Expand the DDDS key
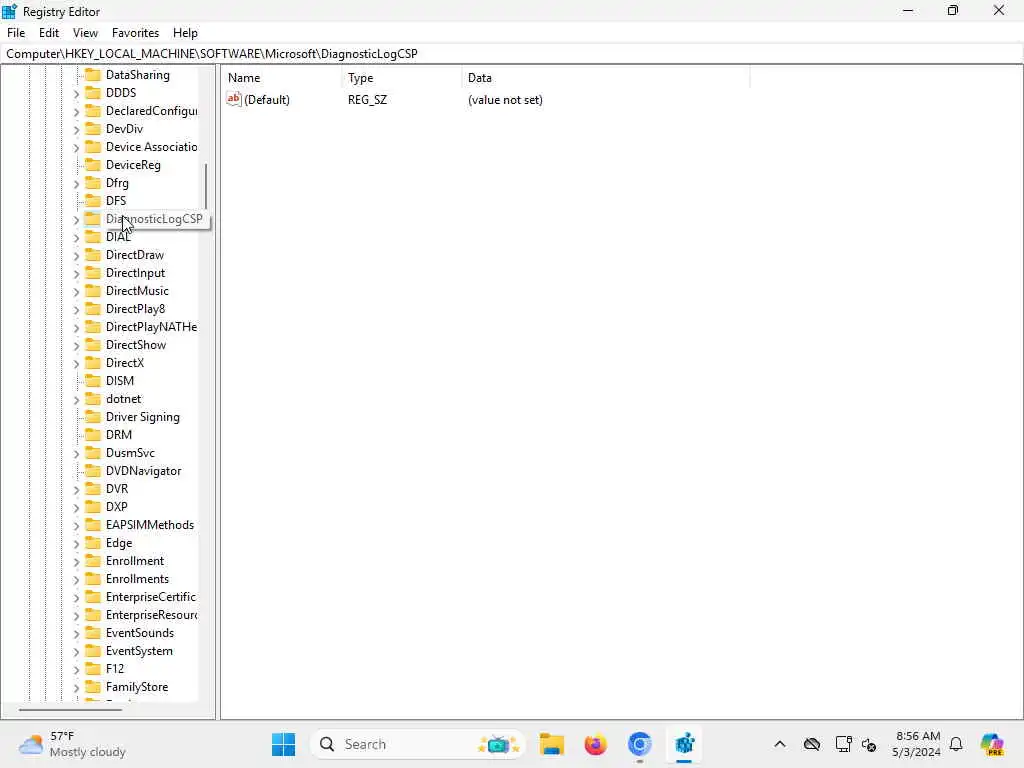Screen dimensions: 1024x768 point(76,93)
